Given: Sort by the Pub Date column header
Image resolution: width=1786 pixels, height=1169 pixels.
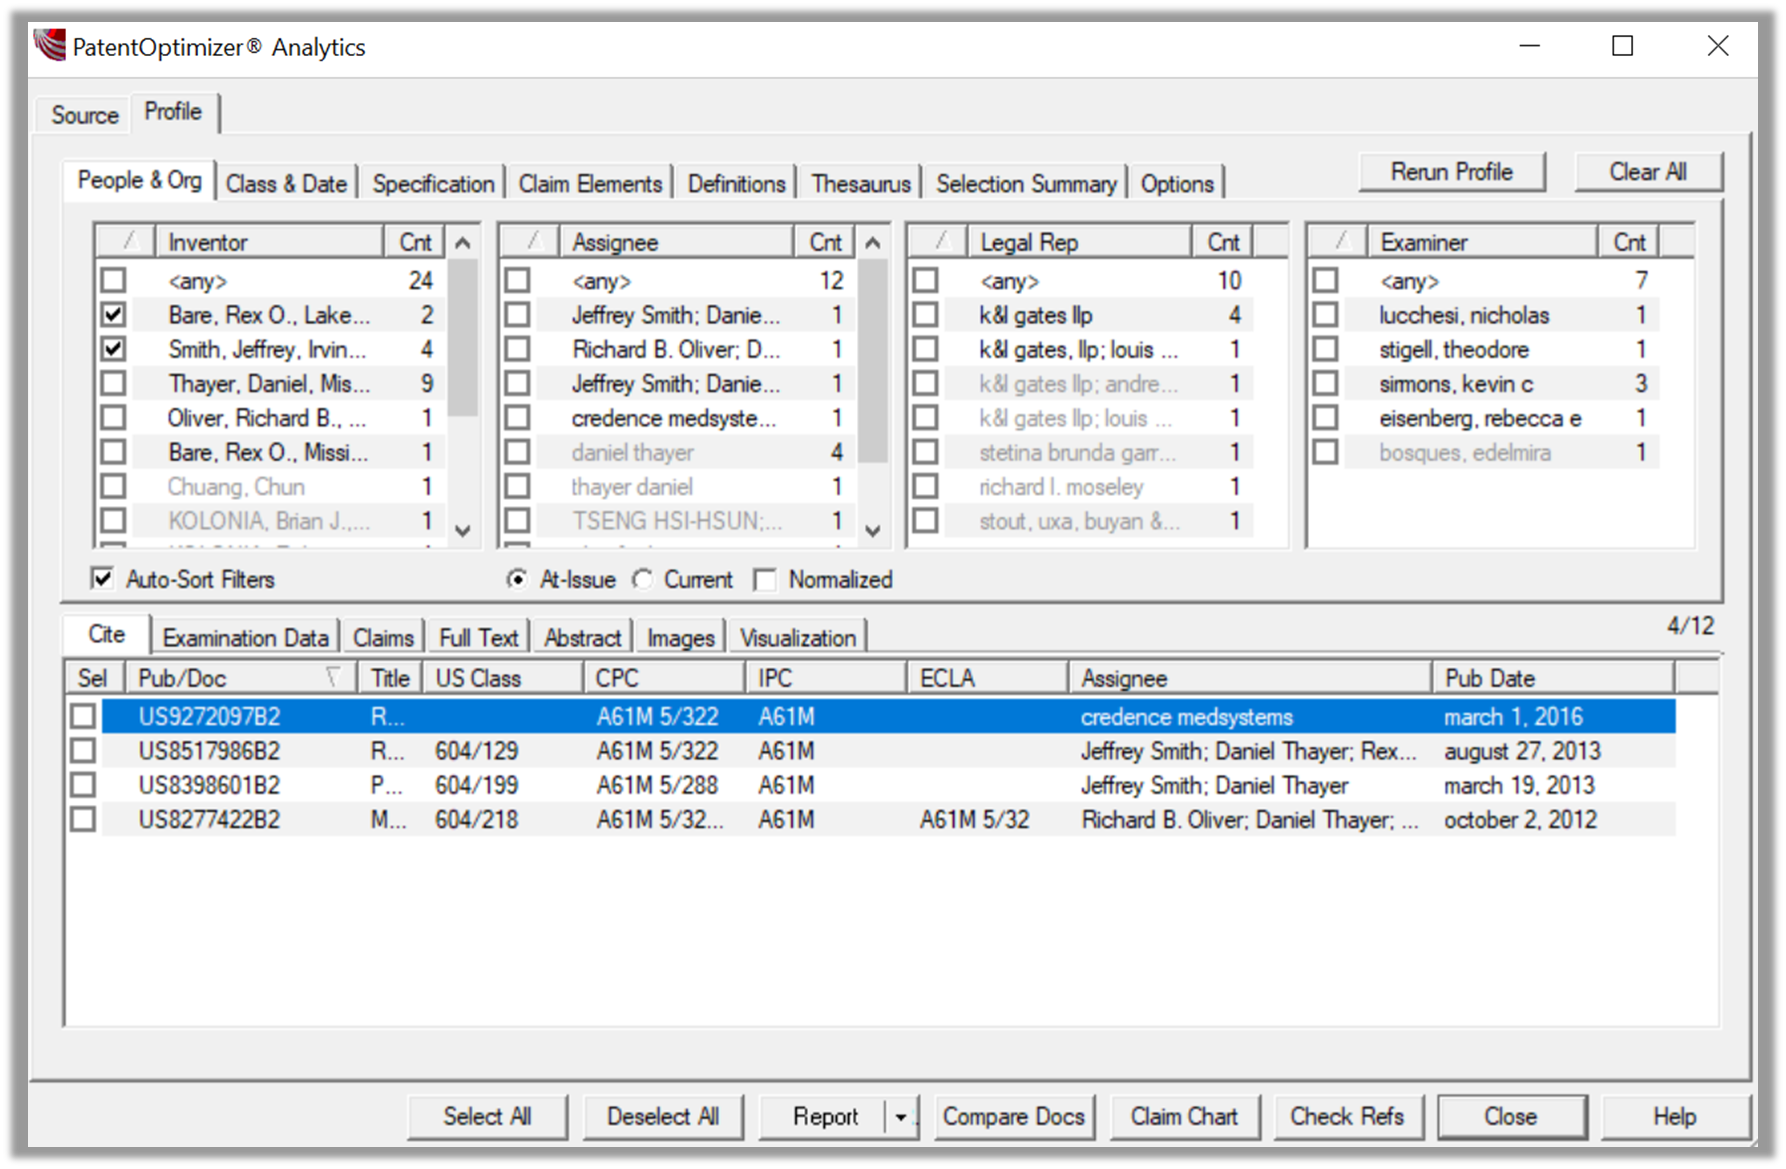Looking at the screenshot, I should (x=1553, y=678).
